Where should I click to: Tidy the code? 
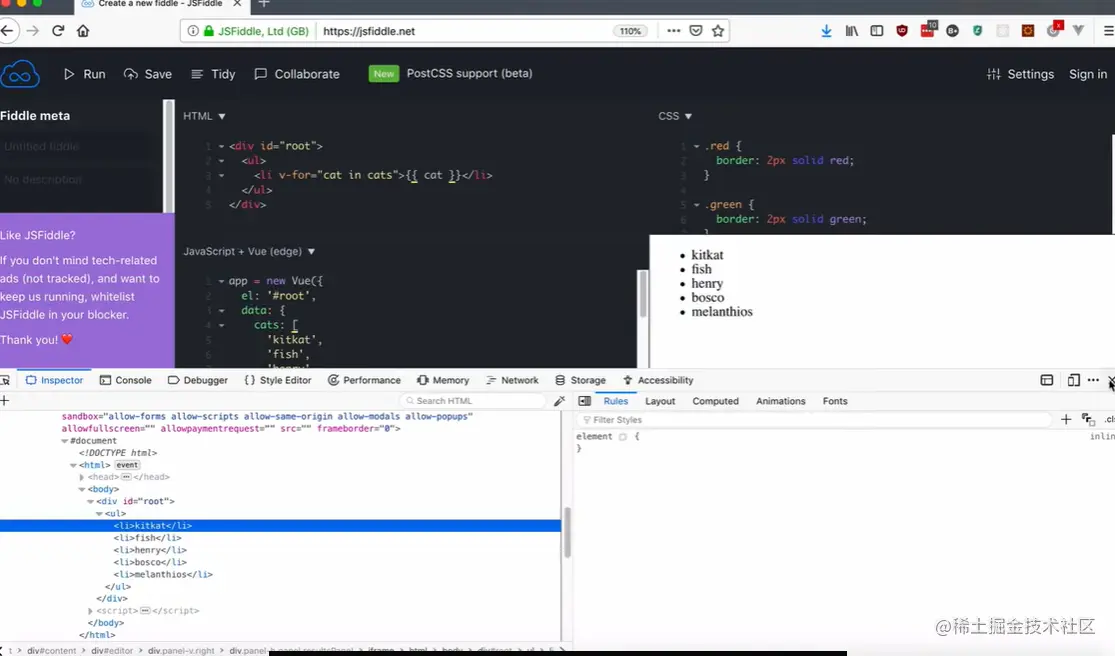click(213, 74)
